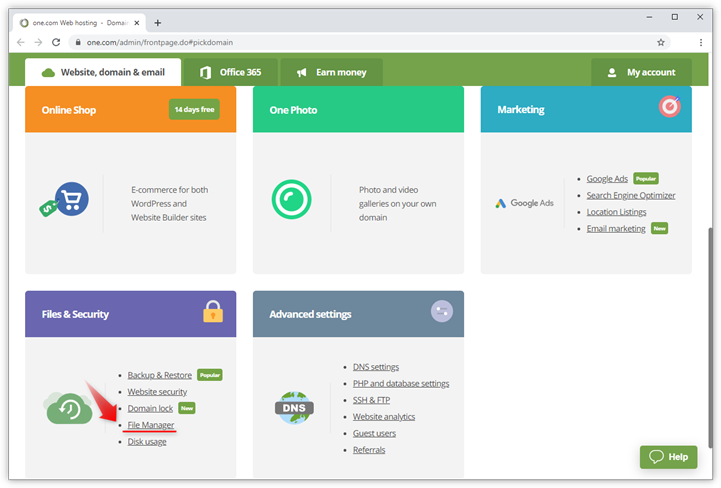Click the page vertical scrollbar
Viewport: 721px width, 488px height.
click(710, 336)
